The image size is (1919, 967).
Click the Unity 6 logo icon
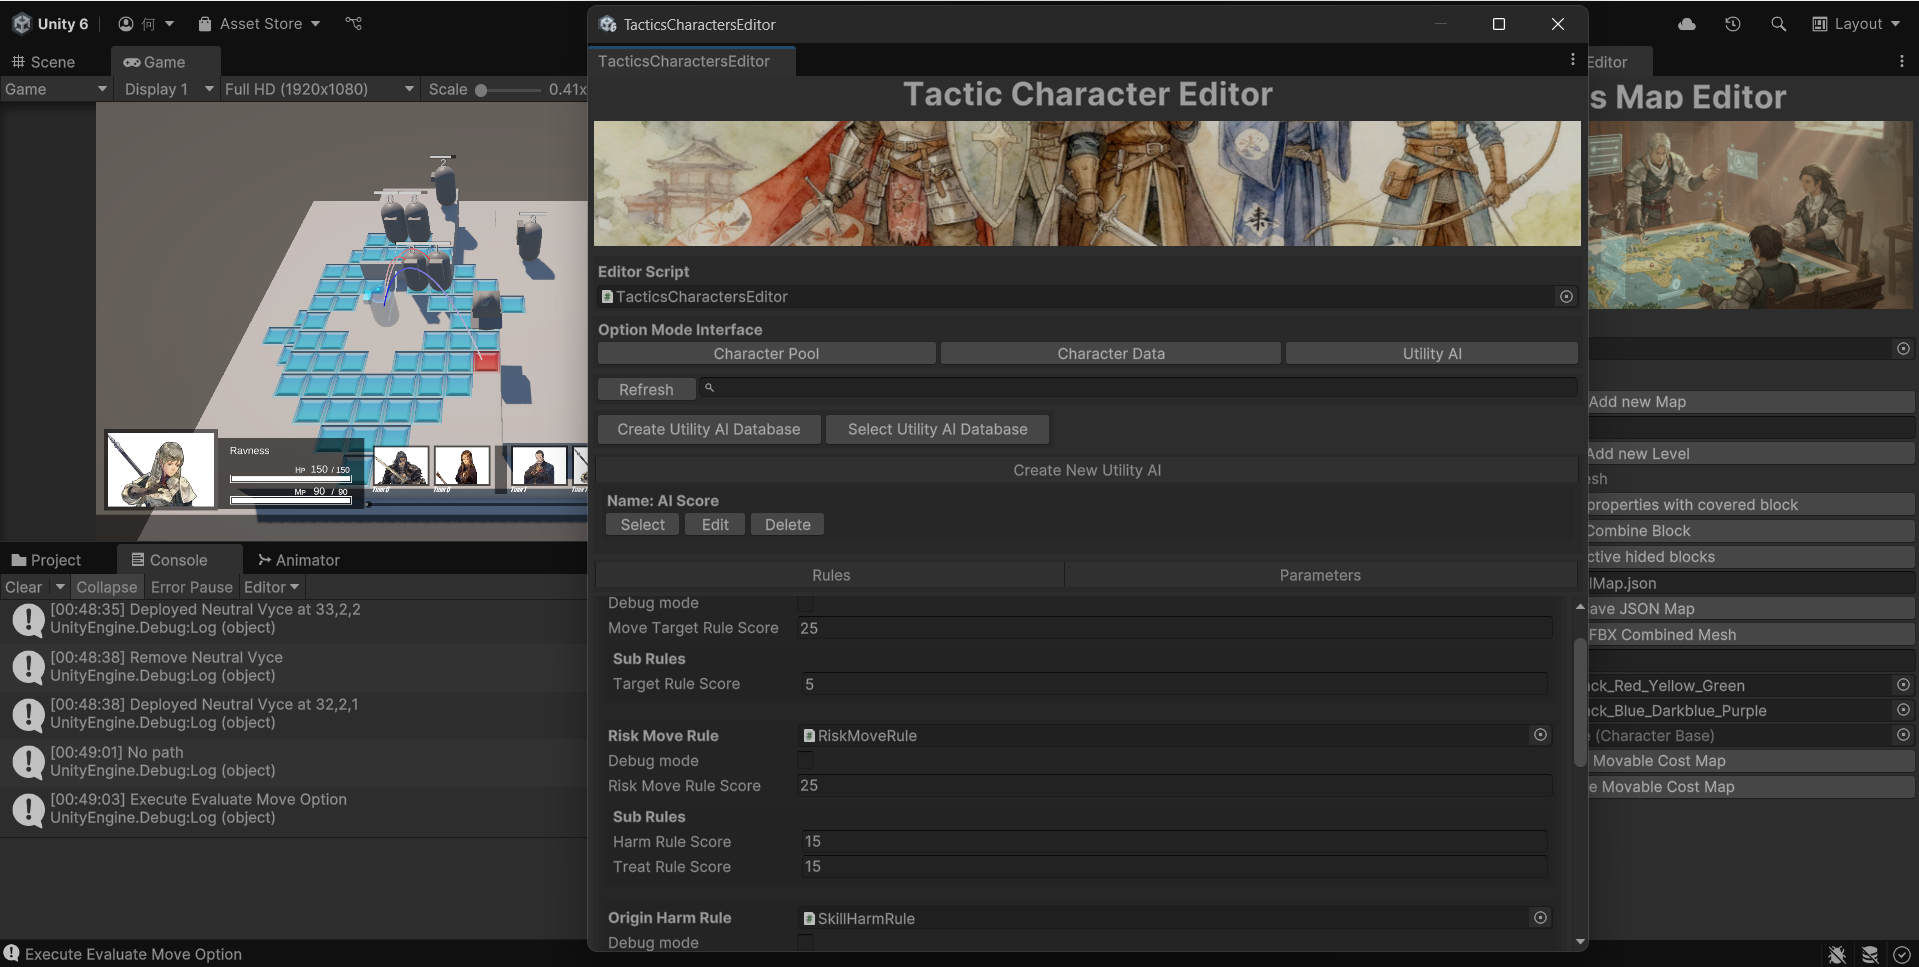21,24
